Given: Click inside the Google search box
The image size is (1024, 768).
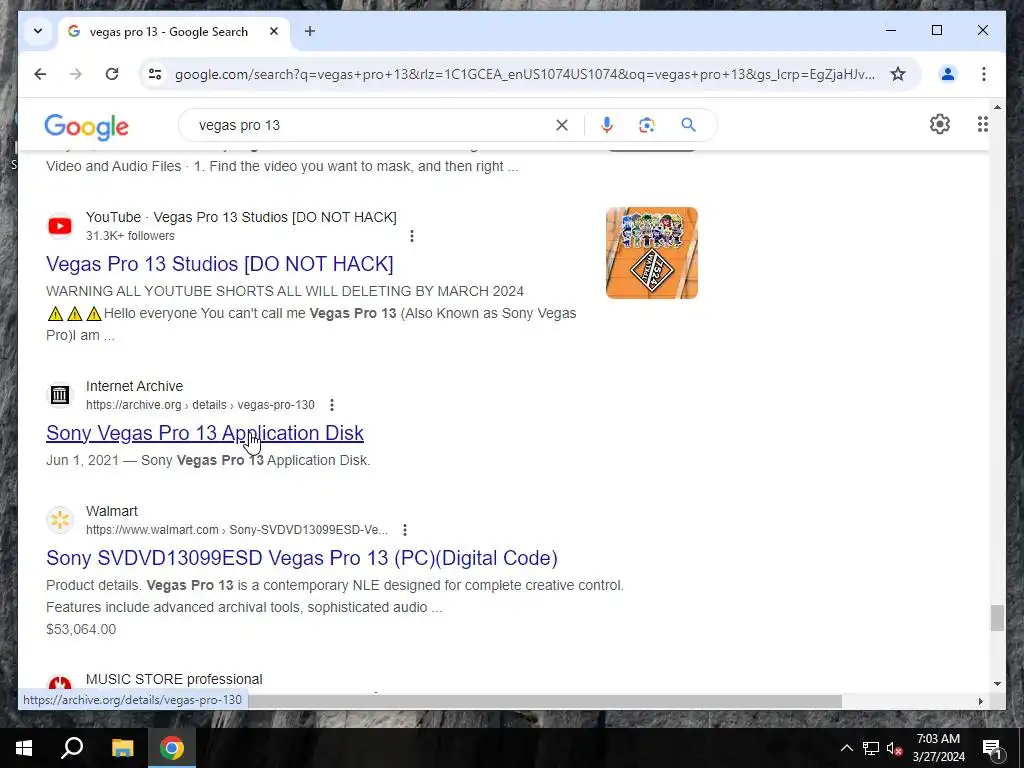Looking at the screenshot, I should [x=372, y=125].
